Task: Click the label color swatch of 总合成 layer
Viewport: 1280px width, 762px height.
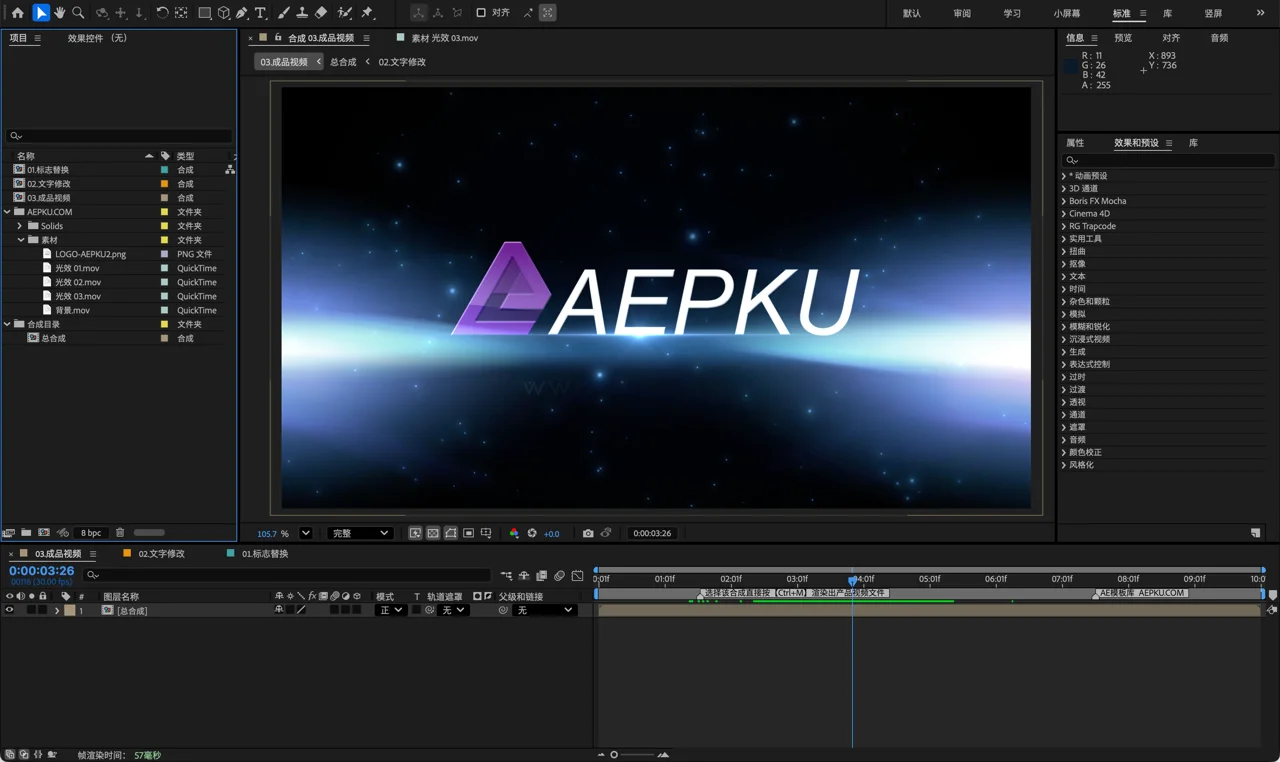Action: click(70, 610)
